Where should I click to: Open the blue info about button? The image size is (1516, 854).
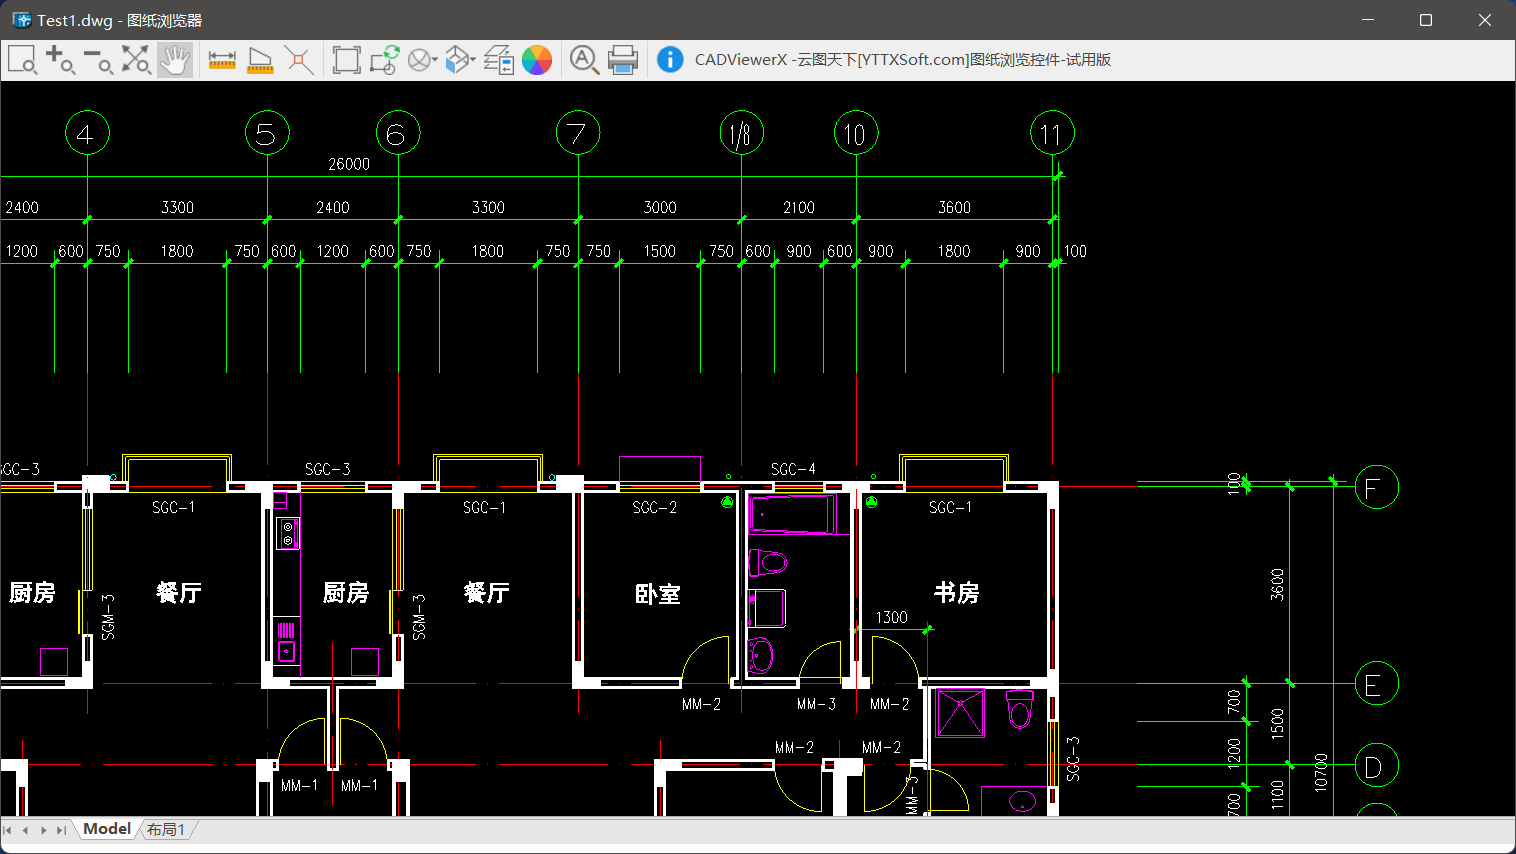pyautogui.click(x=670, y=60)
